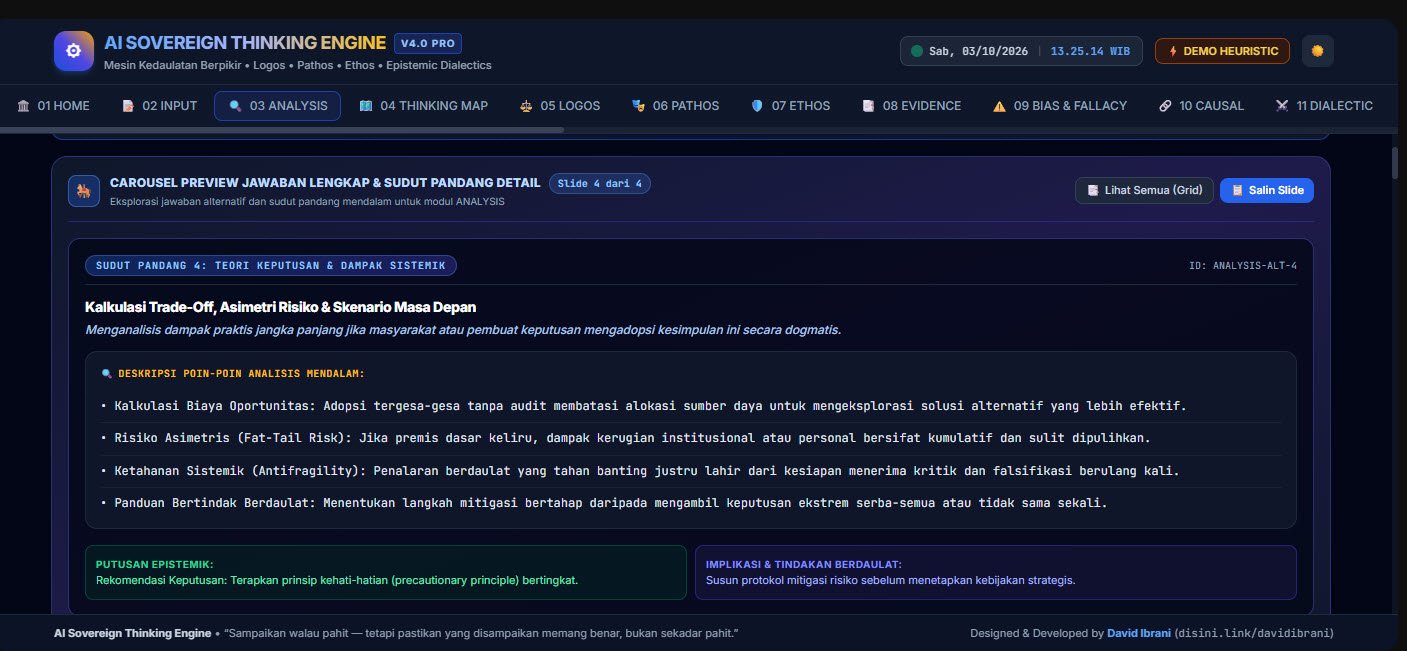Open the 01 HOME tab

pos(54,106)
